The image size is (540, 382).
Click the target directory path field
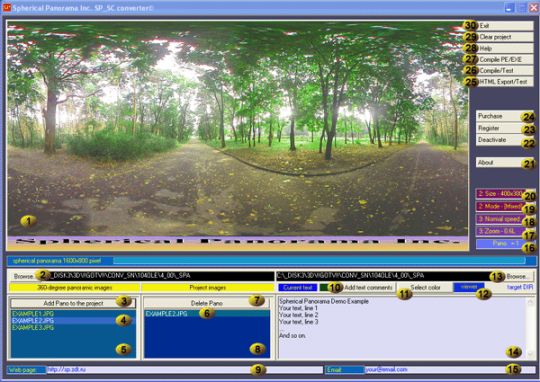pyautogui.click(x=387, y=276)
